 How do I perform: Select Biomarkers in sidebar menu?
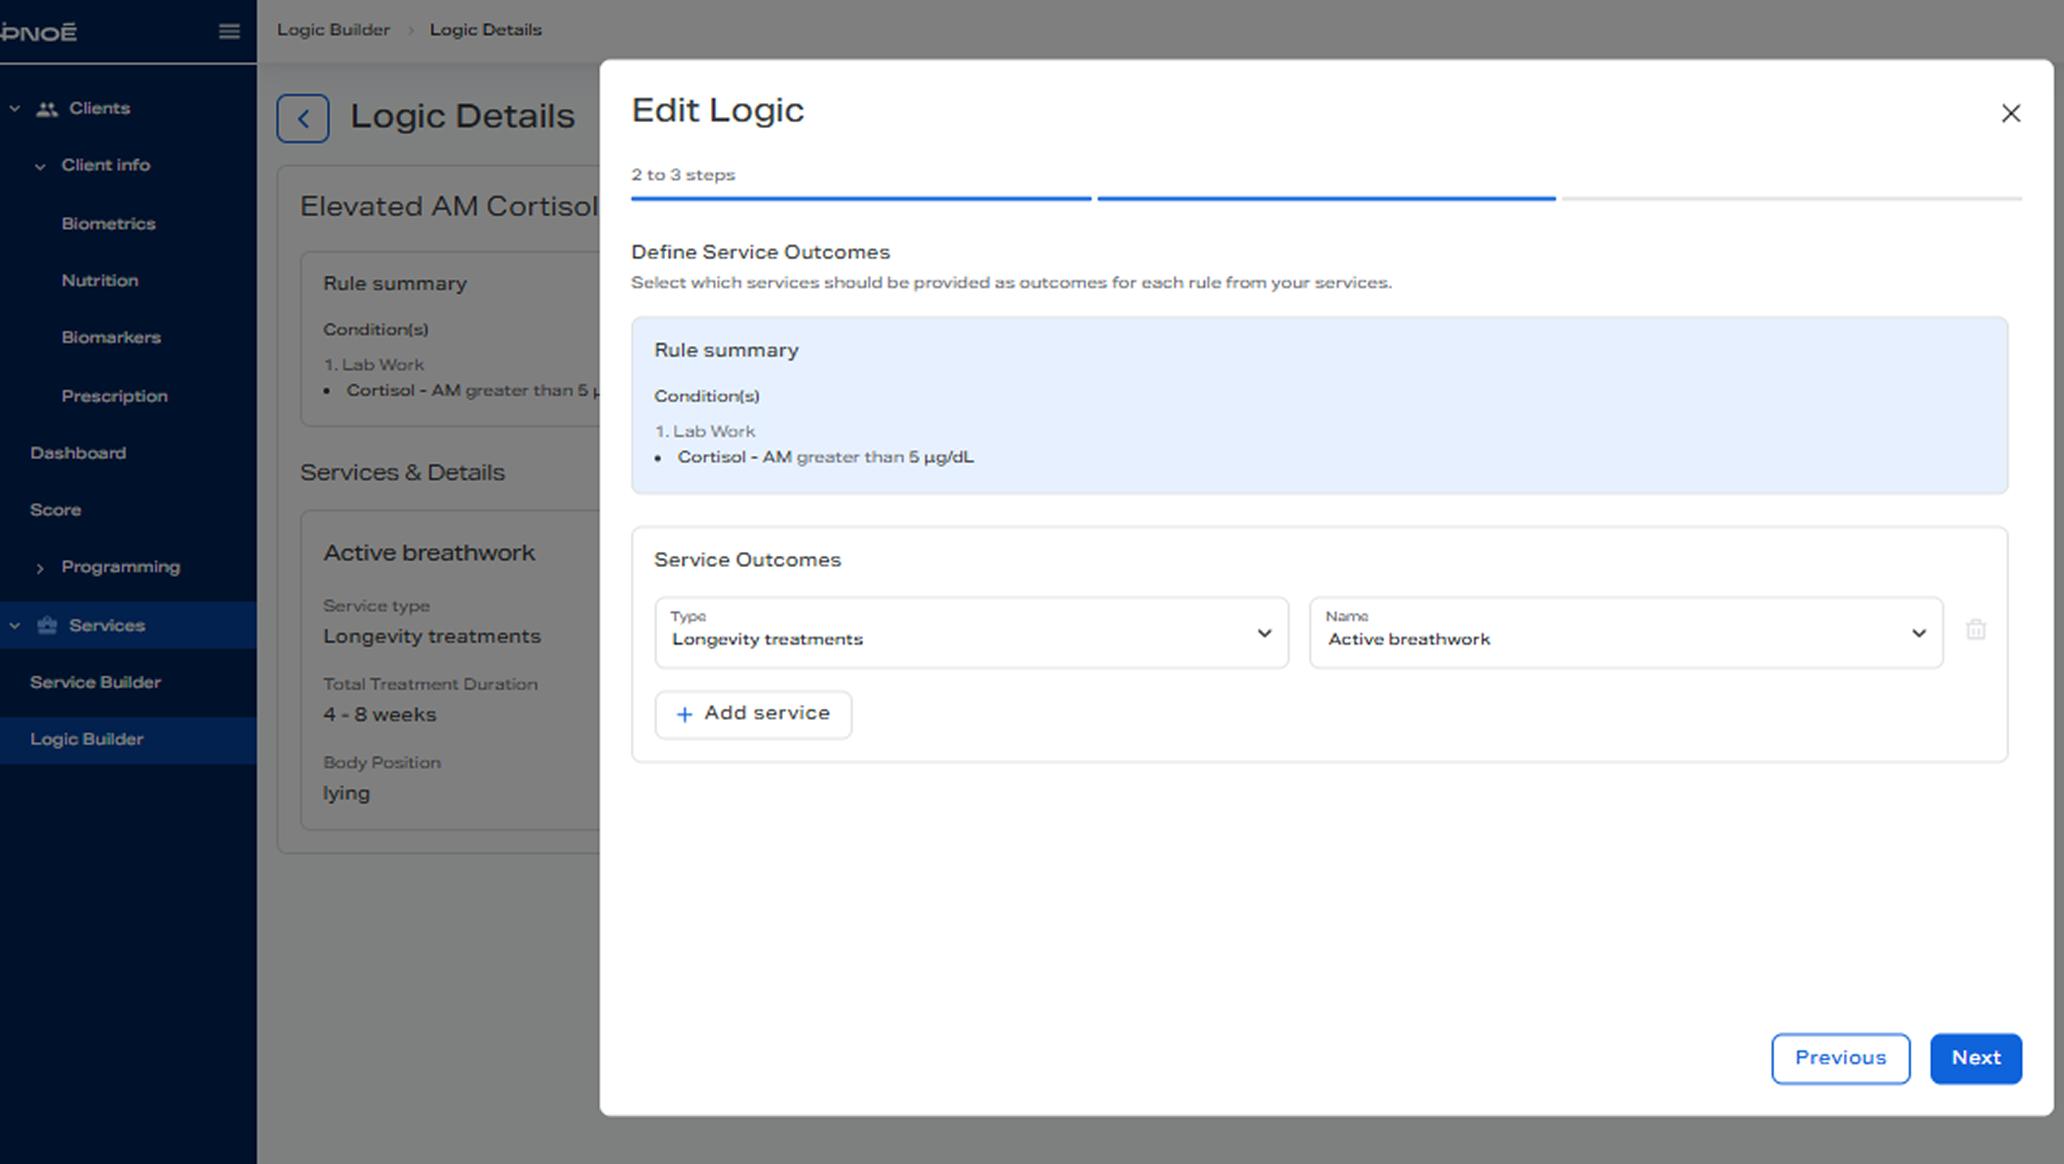coord(111,338)
